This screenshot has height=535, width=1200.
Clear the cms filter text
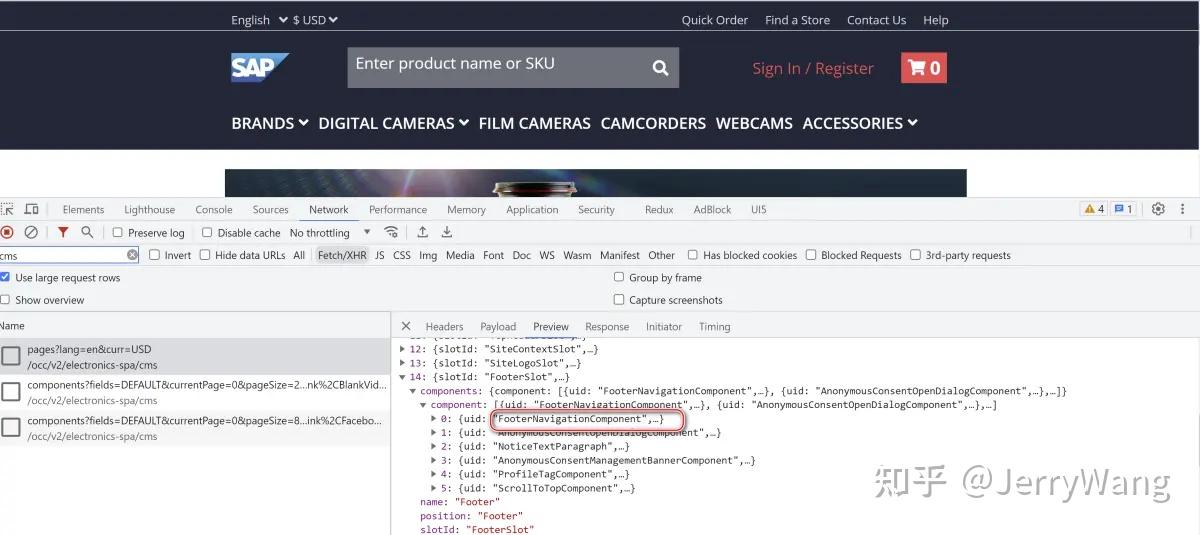pos(132,255)
